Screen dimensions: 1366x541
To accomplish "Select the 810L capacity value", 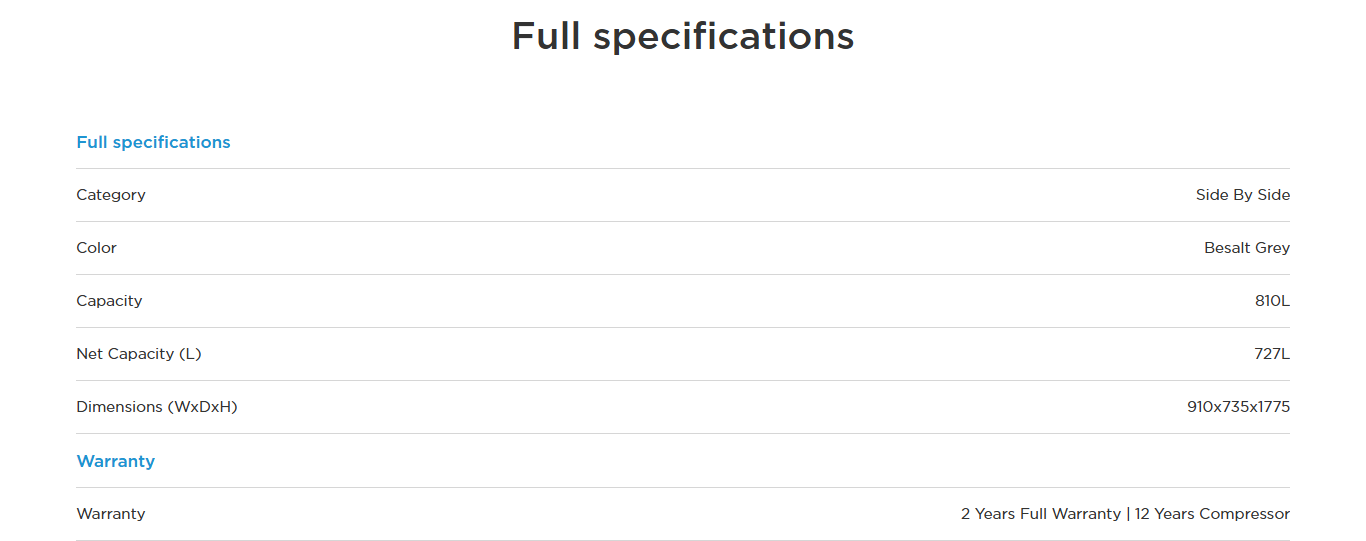I will (1272, 301).
